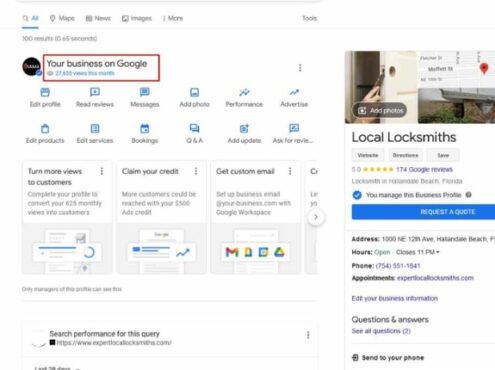The width and height of the screenshot is (495, 370).
Task: Click the Save button
Action: click(x=443, y=155)
